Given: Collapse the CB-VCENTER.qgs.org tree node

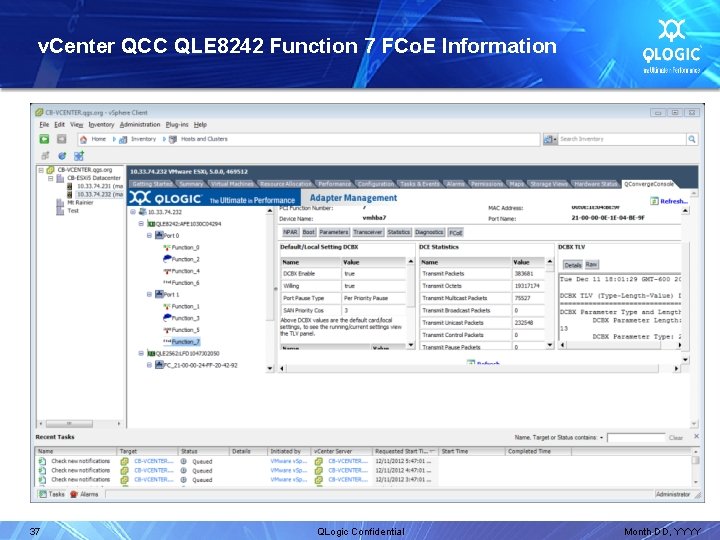Looking at the screenshot, I should pyautogui.click(x=41, y=170).
